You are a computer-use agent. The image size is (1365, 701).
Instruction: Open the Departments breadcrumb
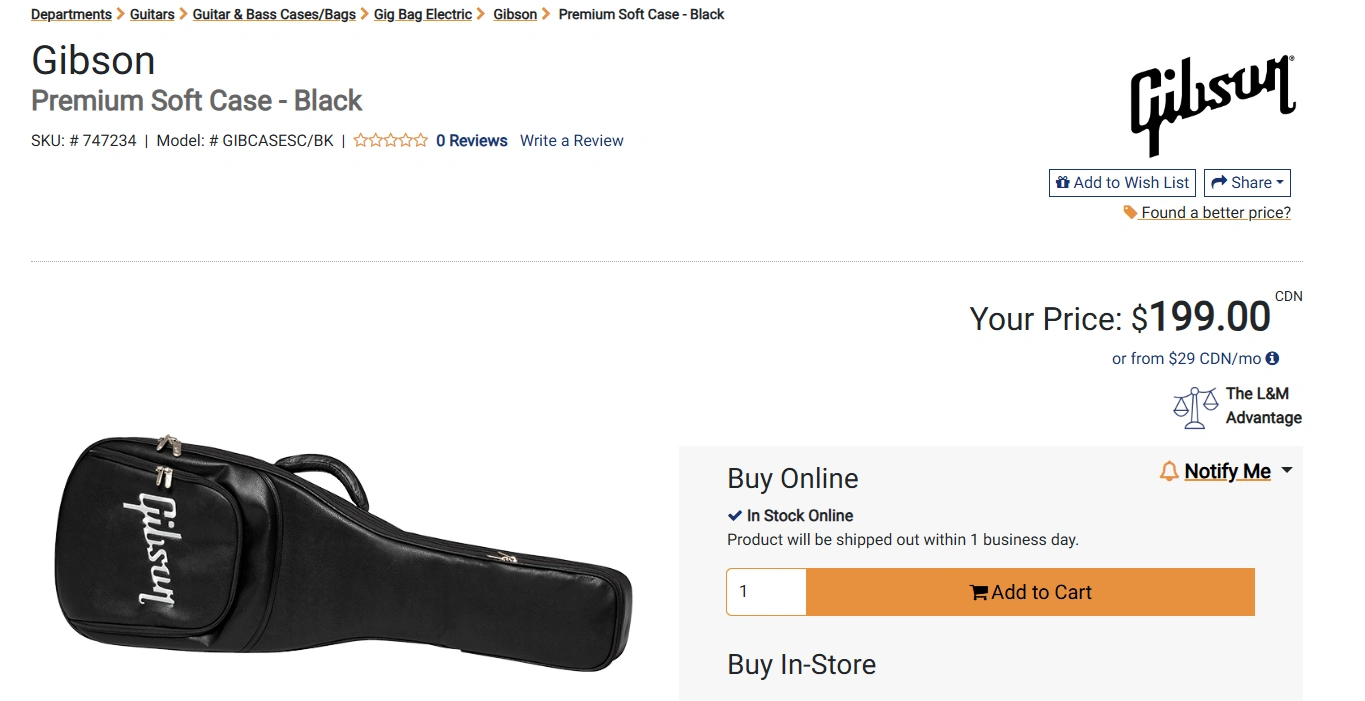(71, 15)
